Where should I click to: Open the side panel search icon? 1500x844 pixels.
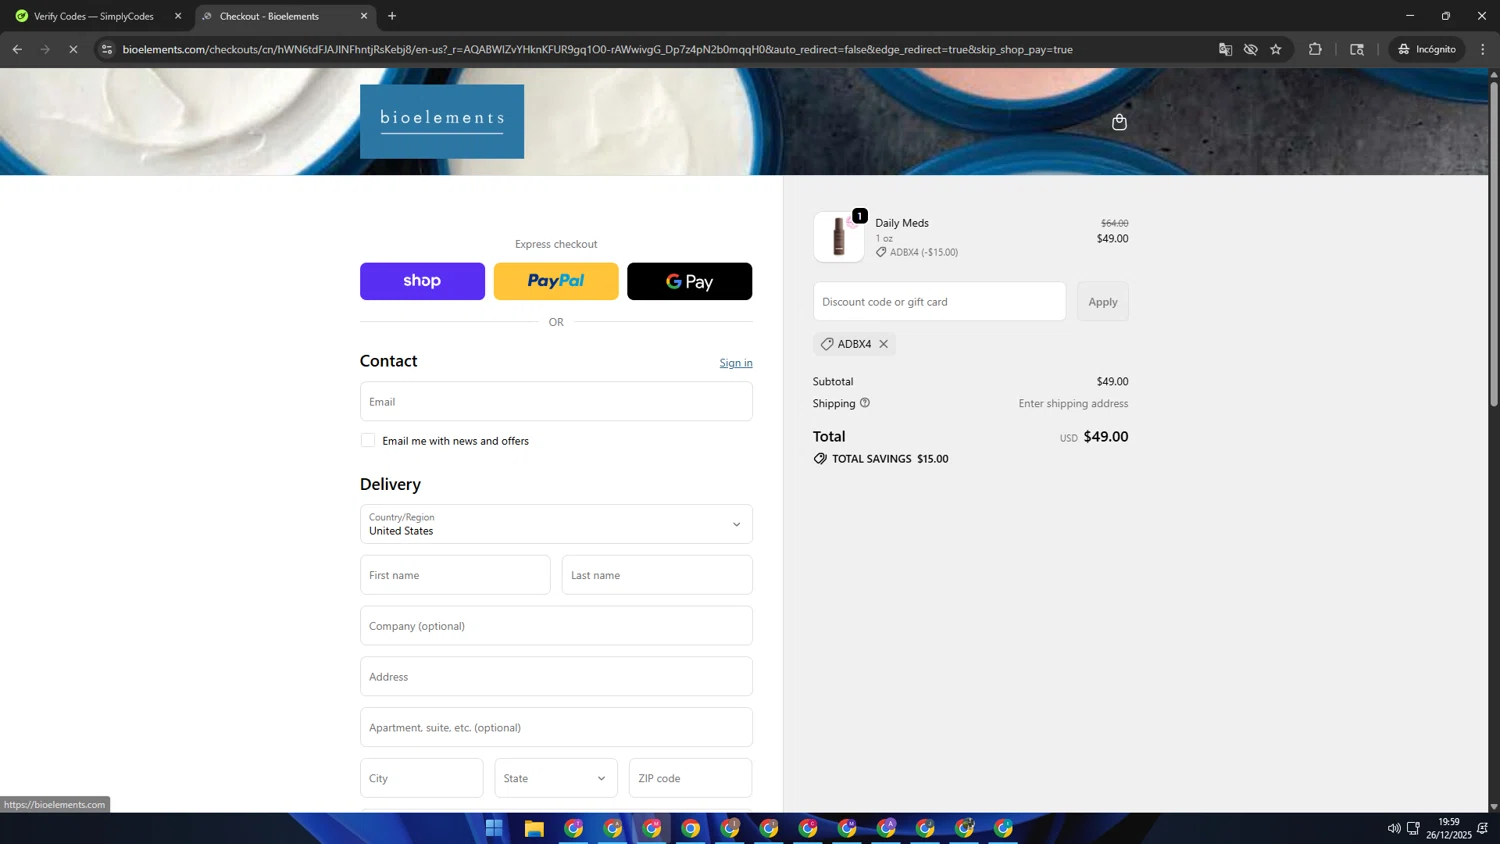pos(1357,49)
